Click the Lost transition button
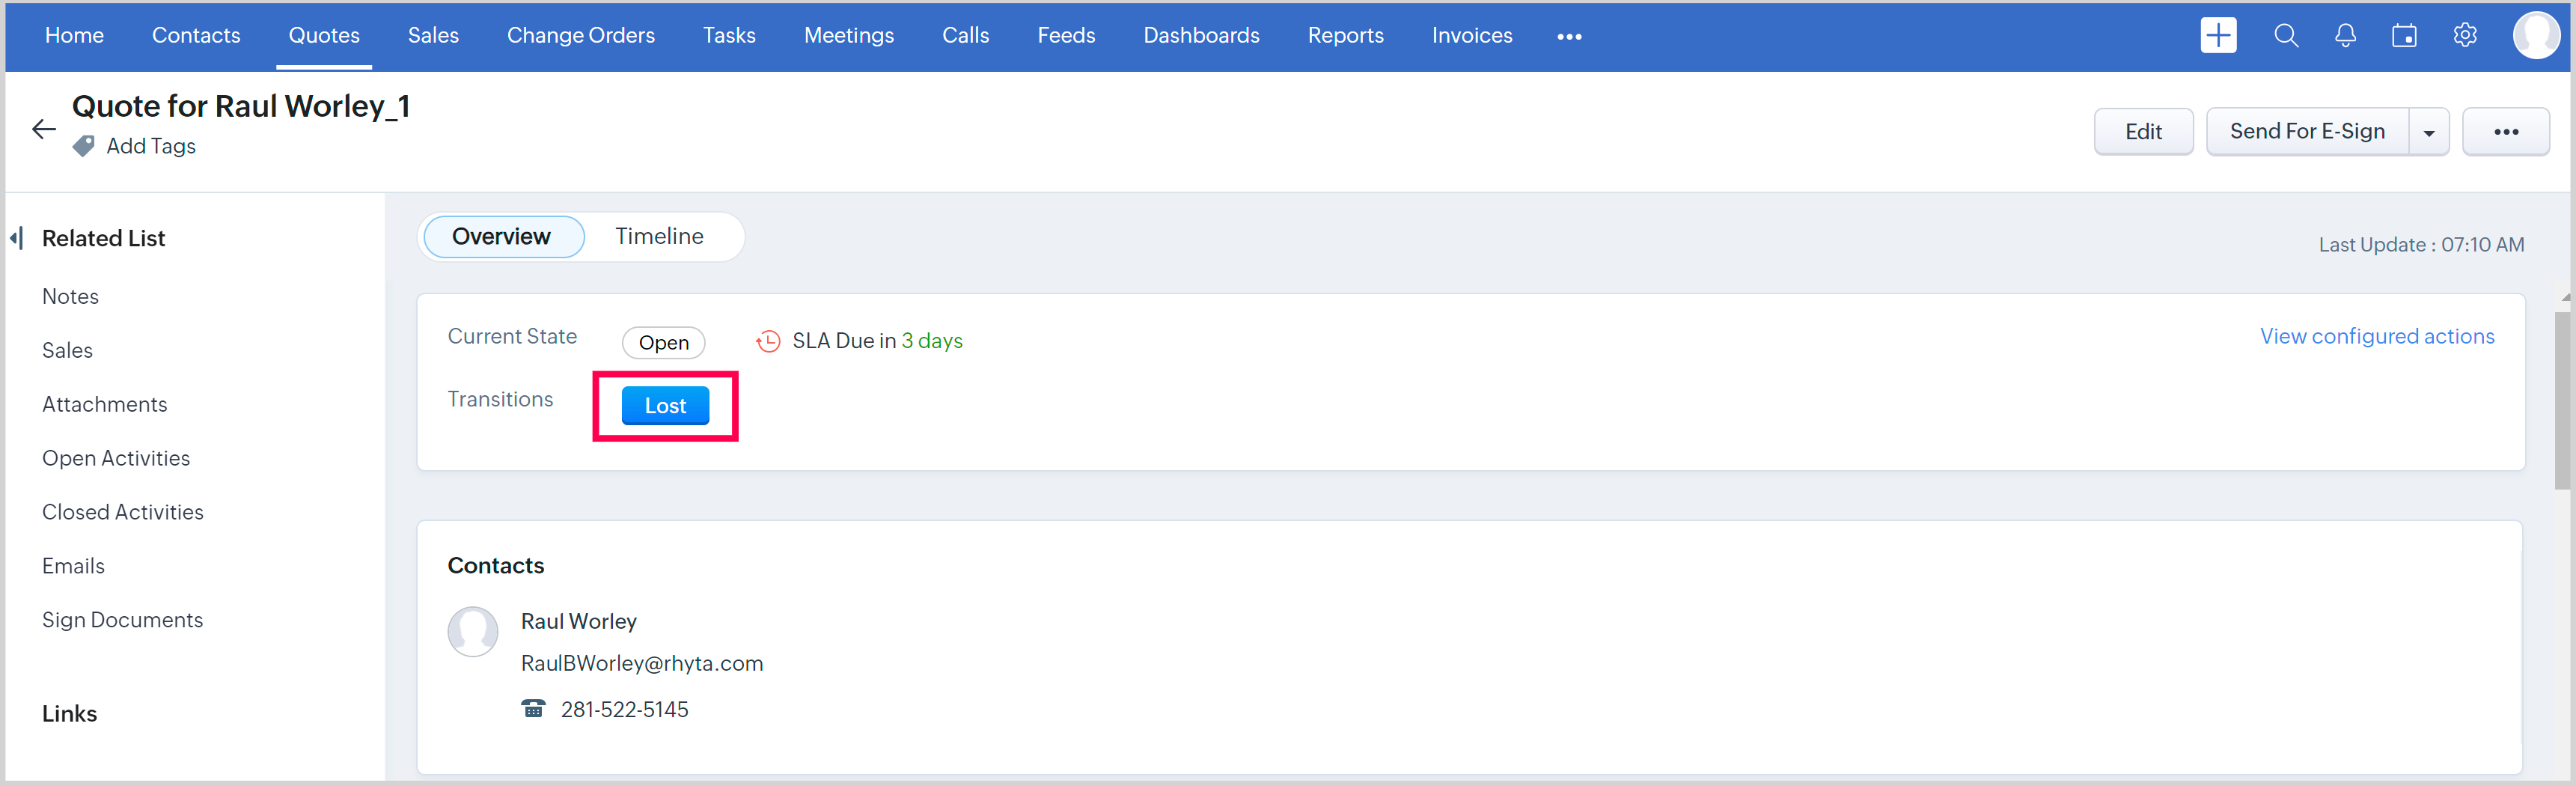The image size is (2576, 786). coord(665,406)
